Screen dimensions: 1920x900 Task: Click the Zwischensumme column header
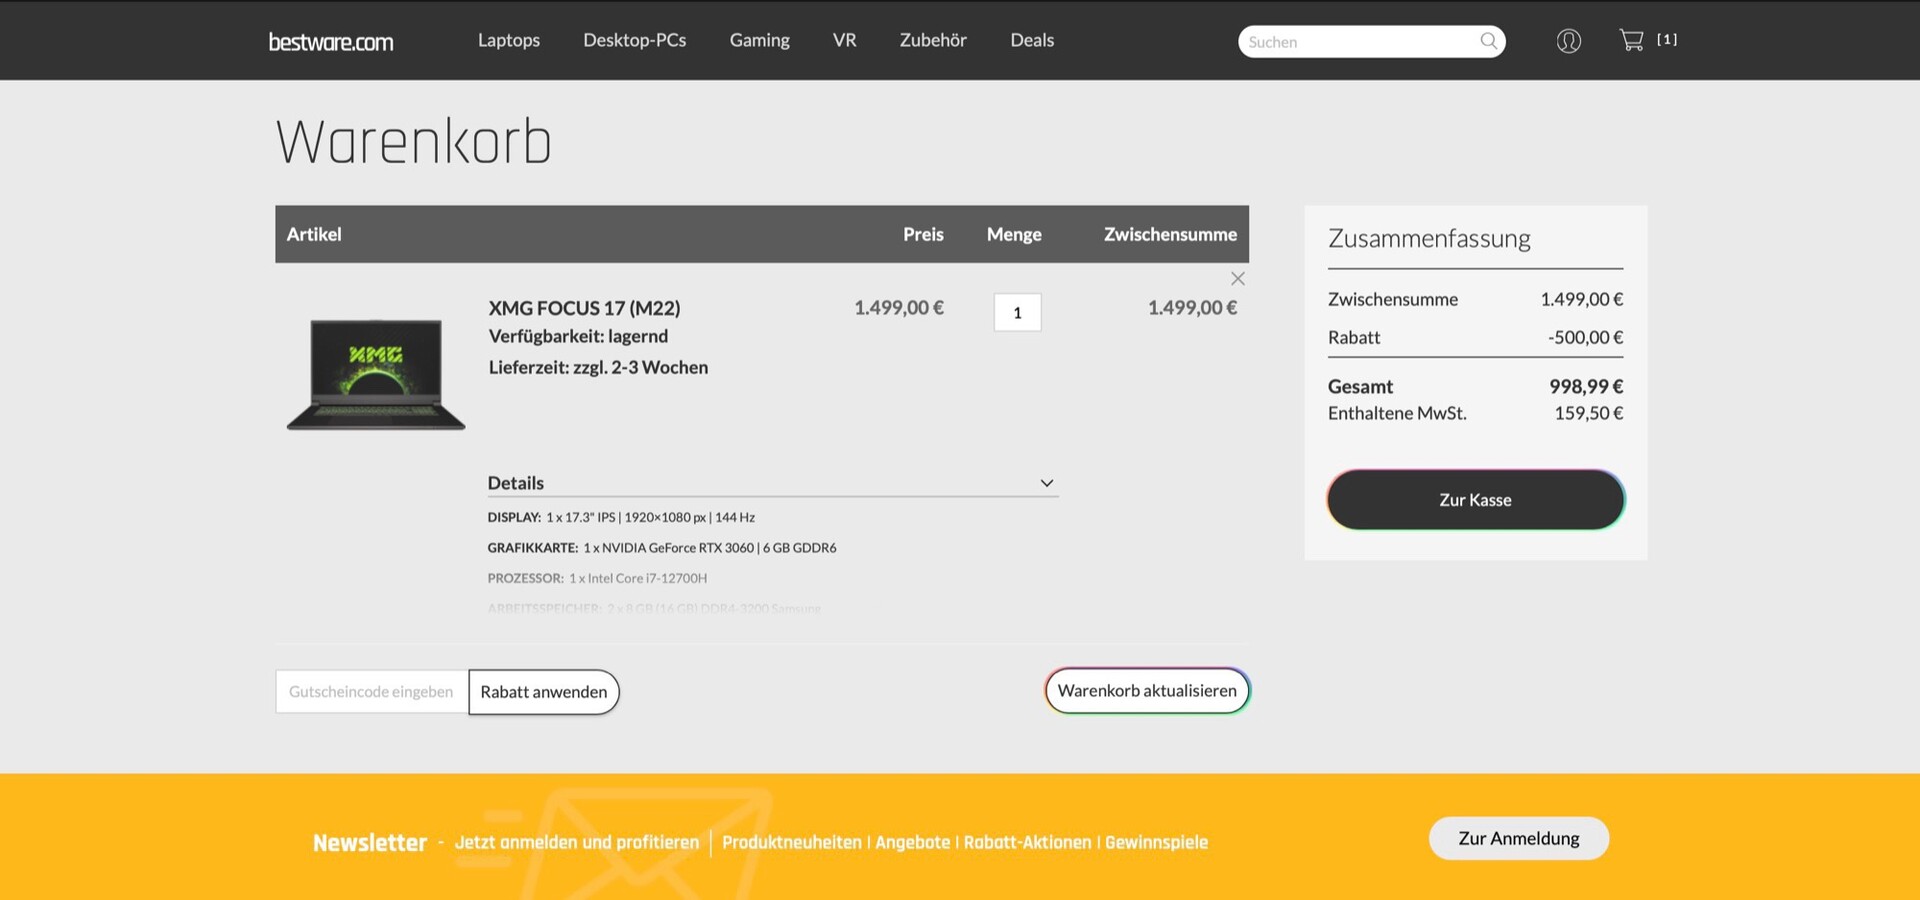point(1170,234)
